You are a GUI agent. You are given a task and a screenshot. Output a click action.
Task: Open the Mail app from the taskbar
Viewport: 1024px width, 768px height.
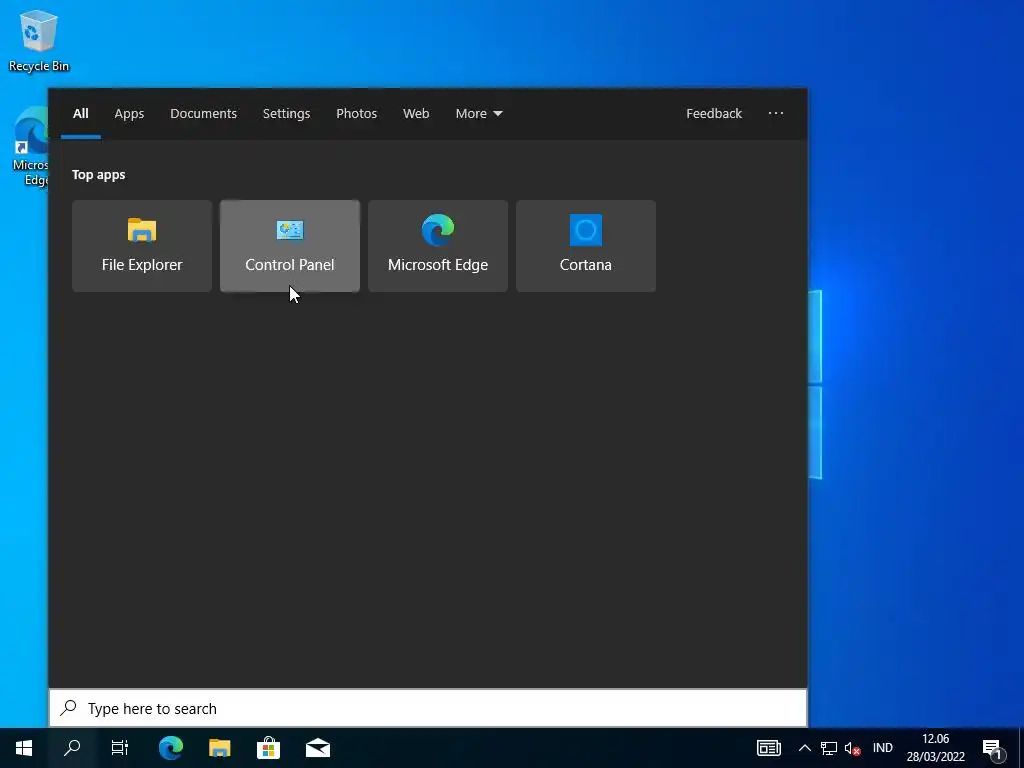point(317,748)
